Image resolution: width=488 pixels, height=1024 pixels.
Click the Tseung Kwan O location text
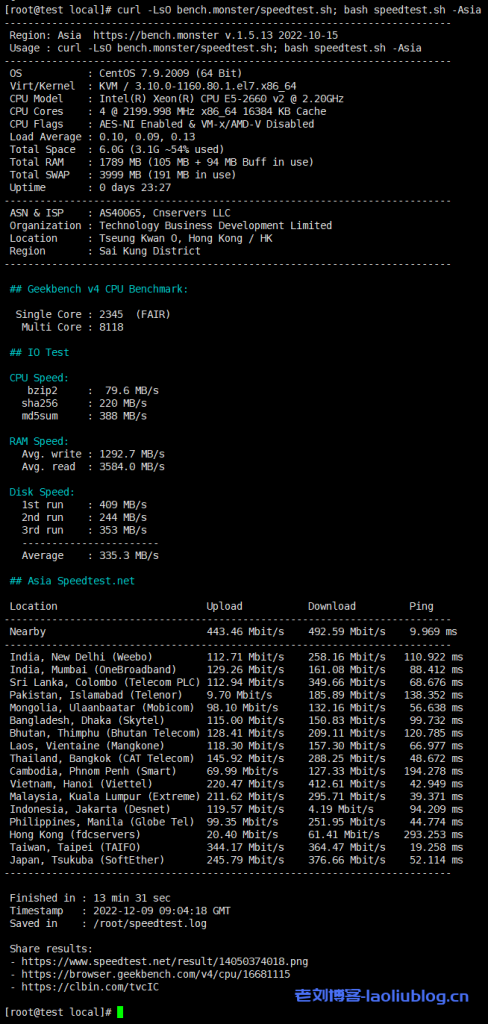point(186,238)
